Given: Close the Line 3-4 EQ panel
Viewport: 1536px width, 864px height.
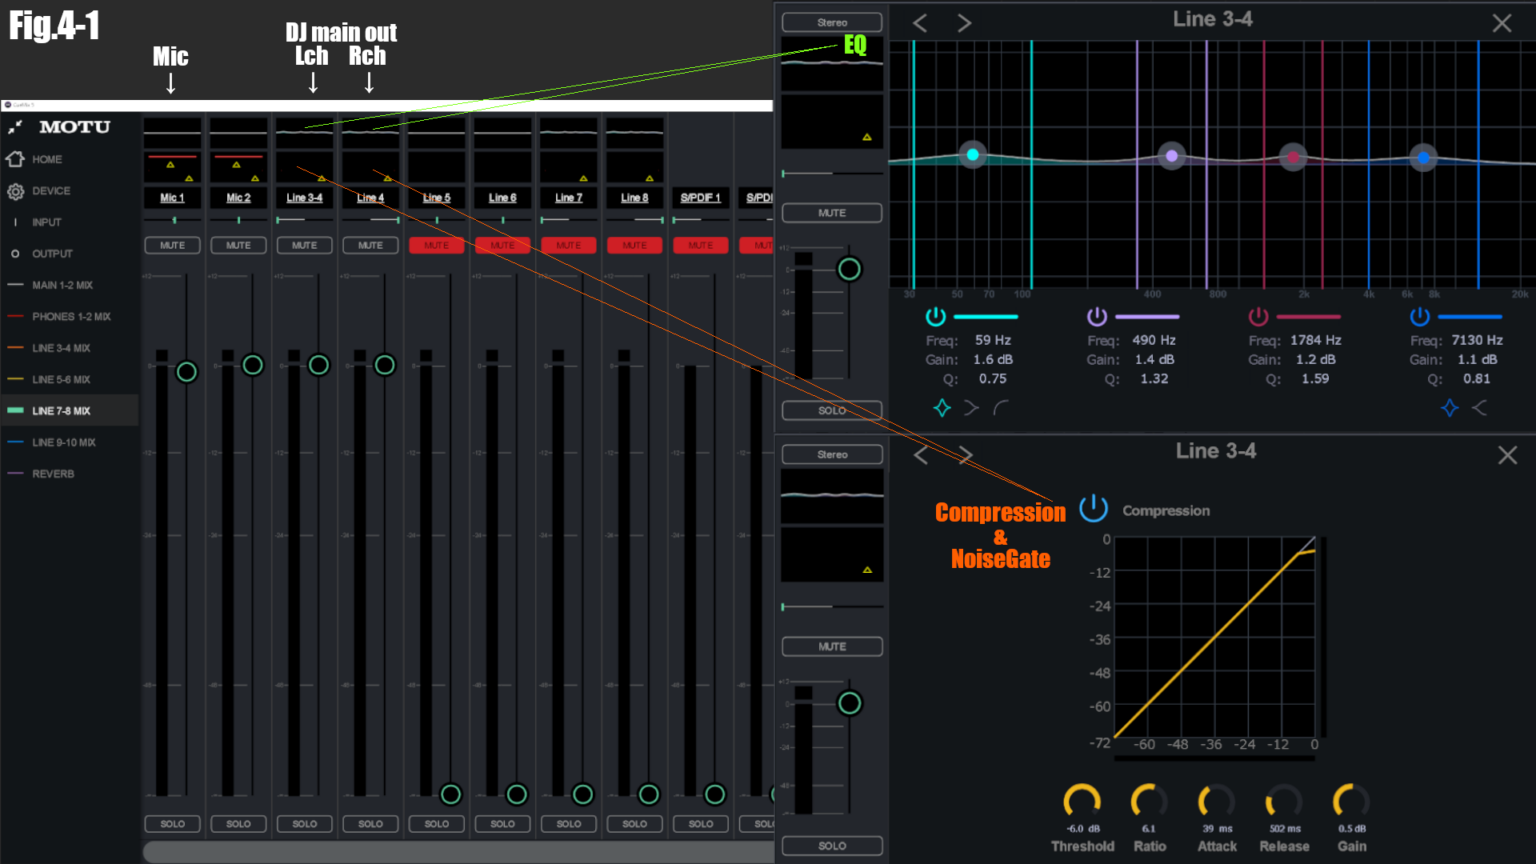Looking at the screenshot, I should [1501, 23].
